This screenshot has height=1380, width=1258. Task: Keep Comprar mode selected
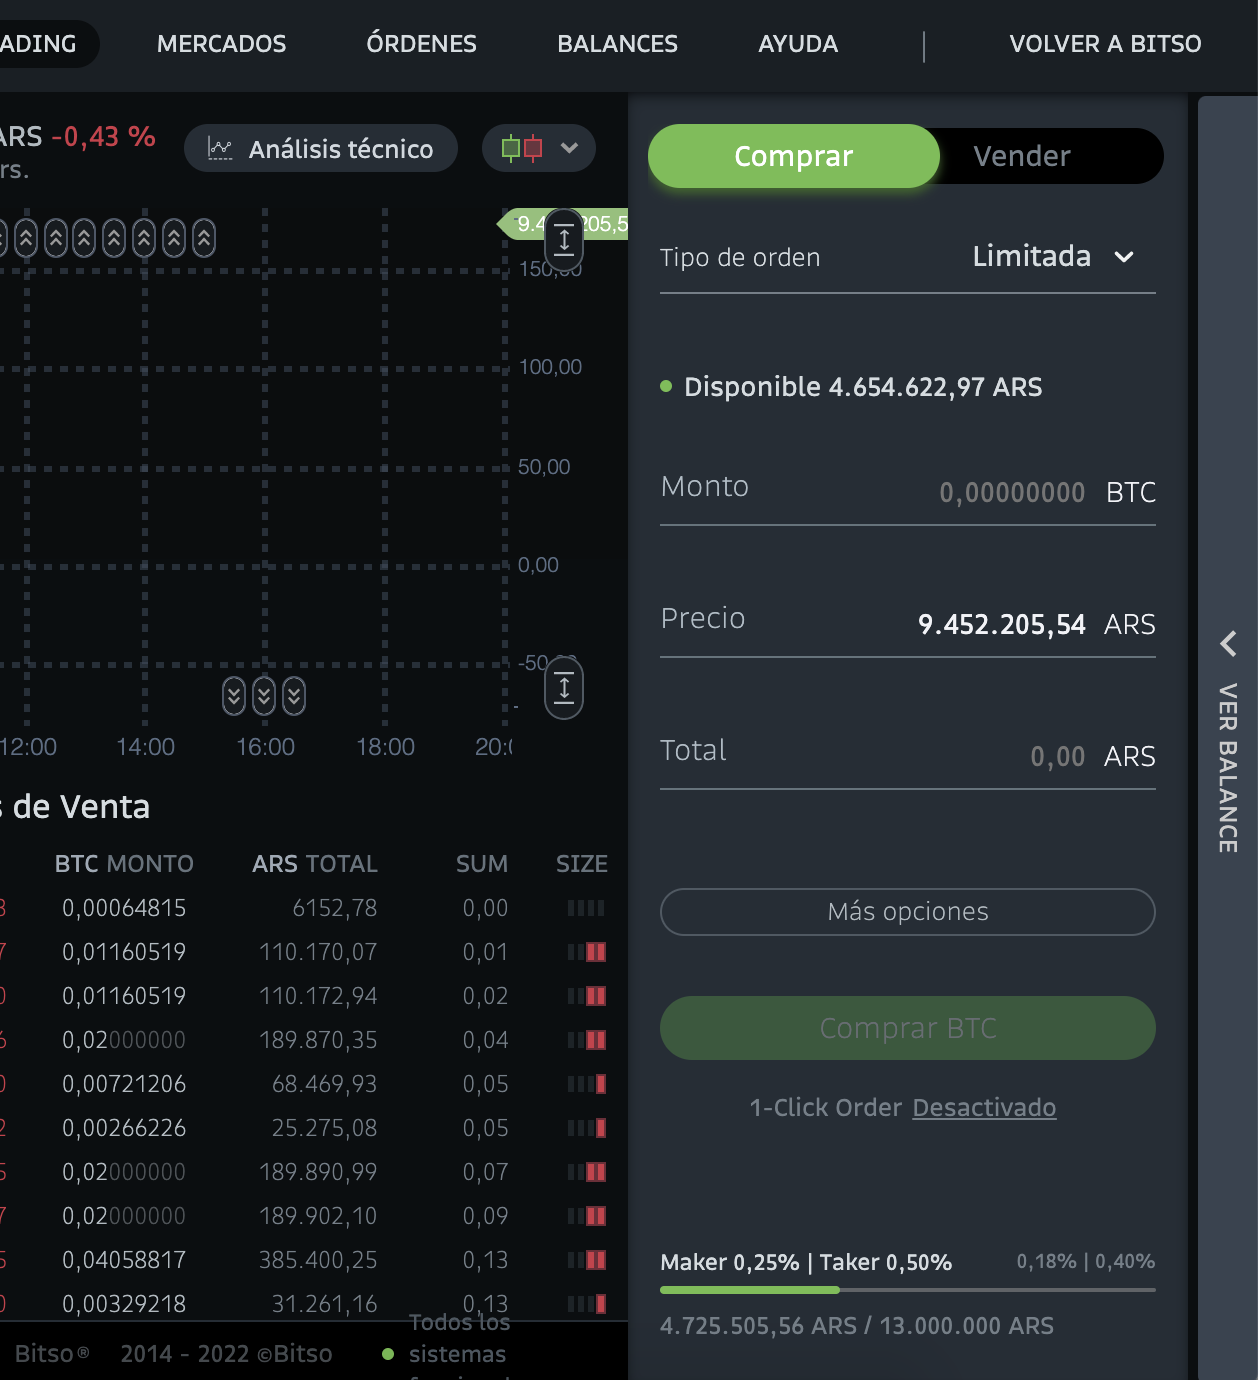793,156
